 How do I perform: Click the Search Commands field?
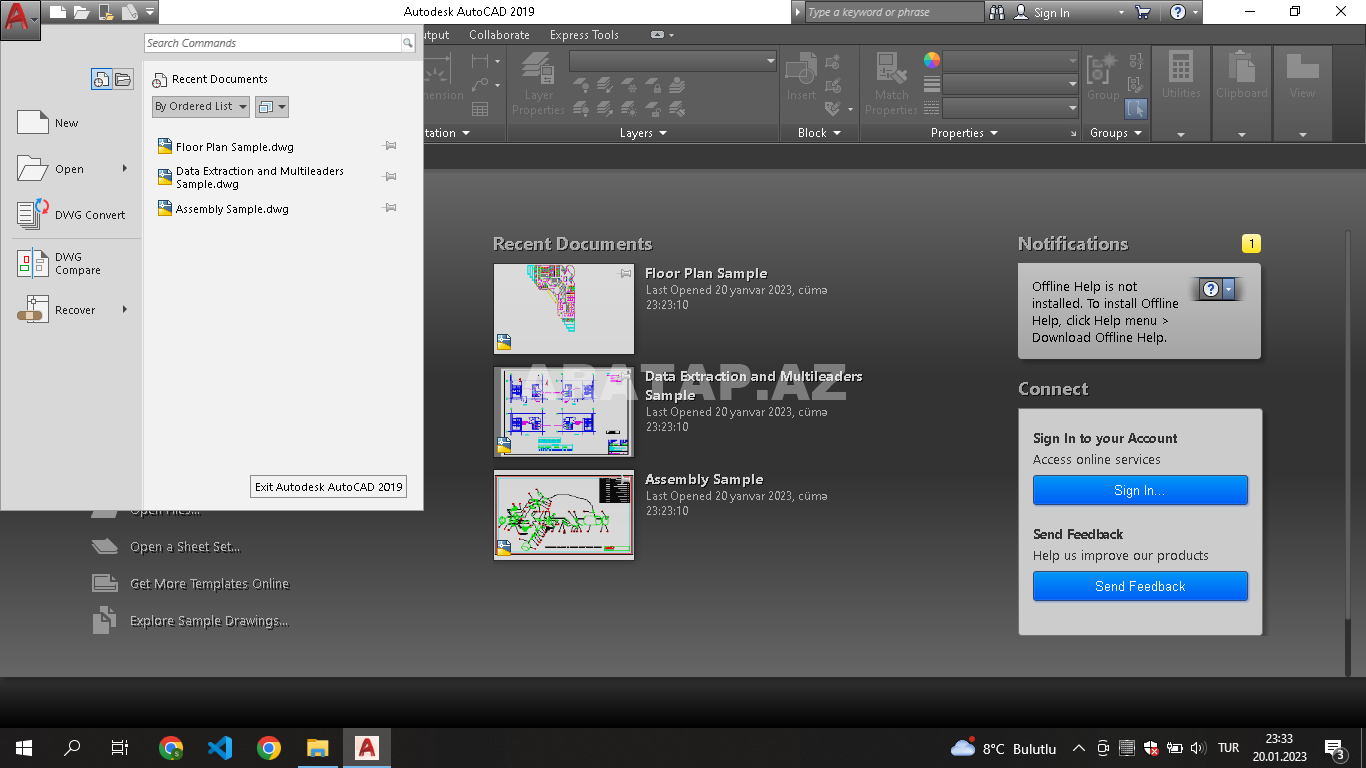272,43
